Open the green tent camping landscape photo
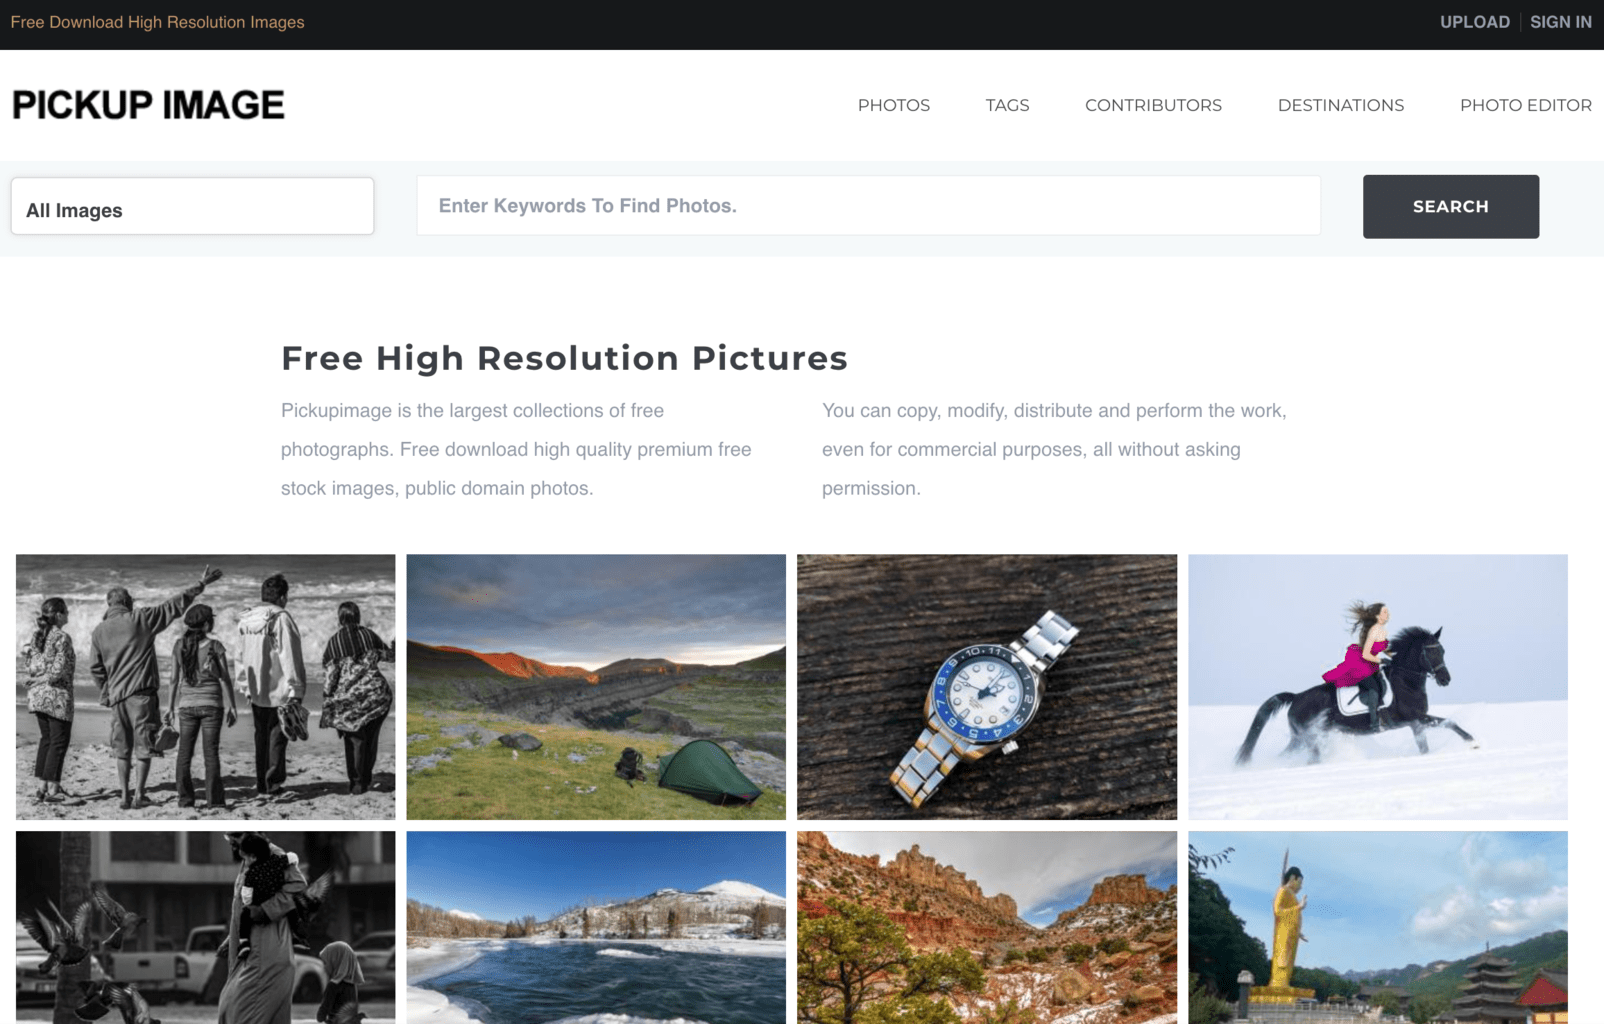Screen dimensions: 1604x1024 click(596, 687)
